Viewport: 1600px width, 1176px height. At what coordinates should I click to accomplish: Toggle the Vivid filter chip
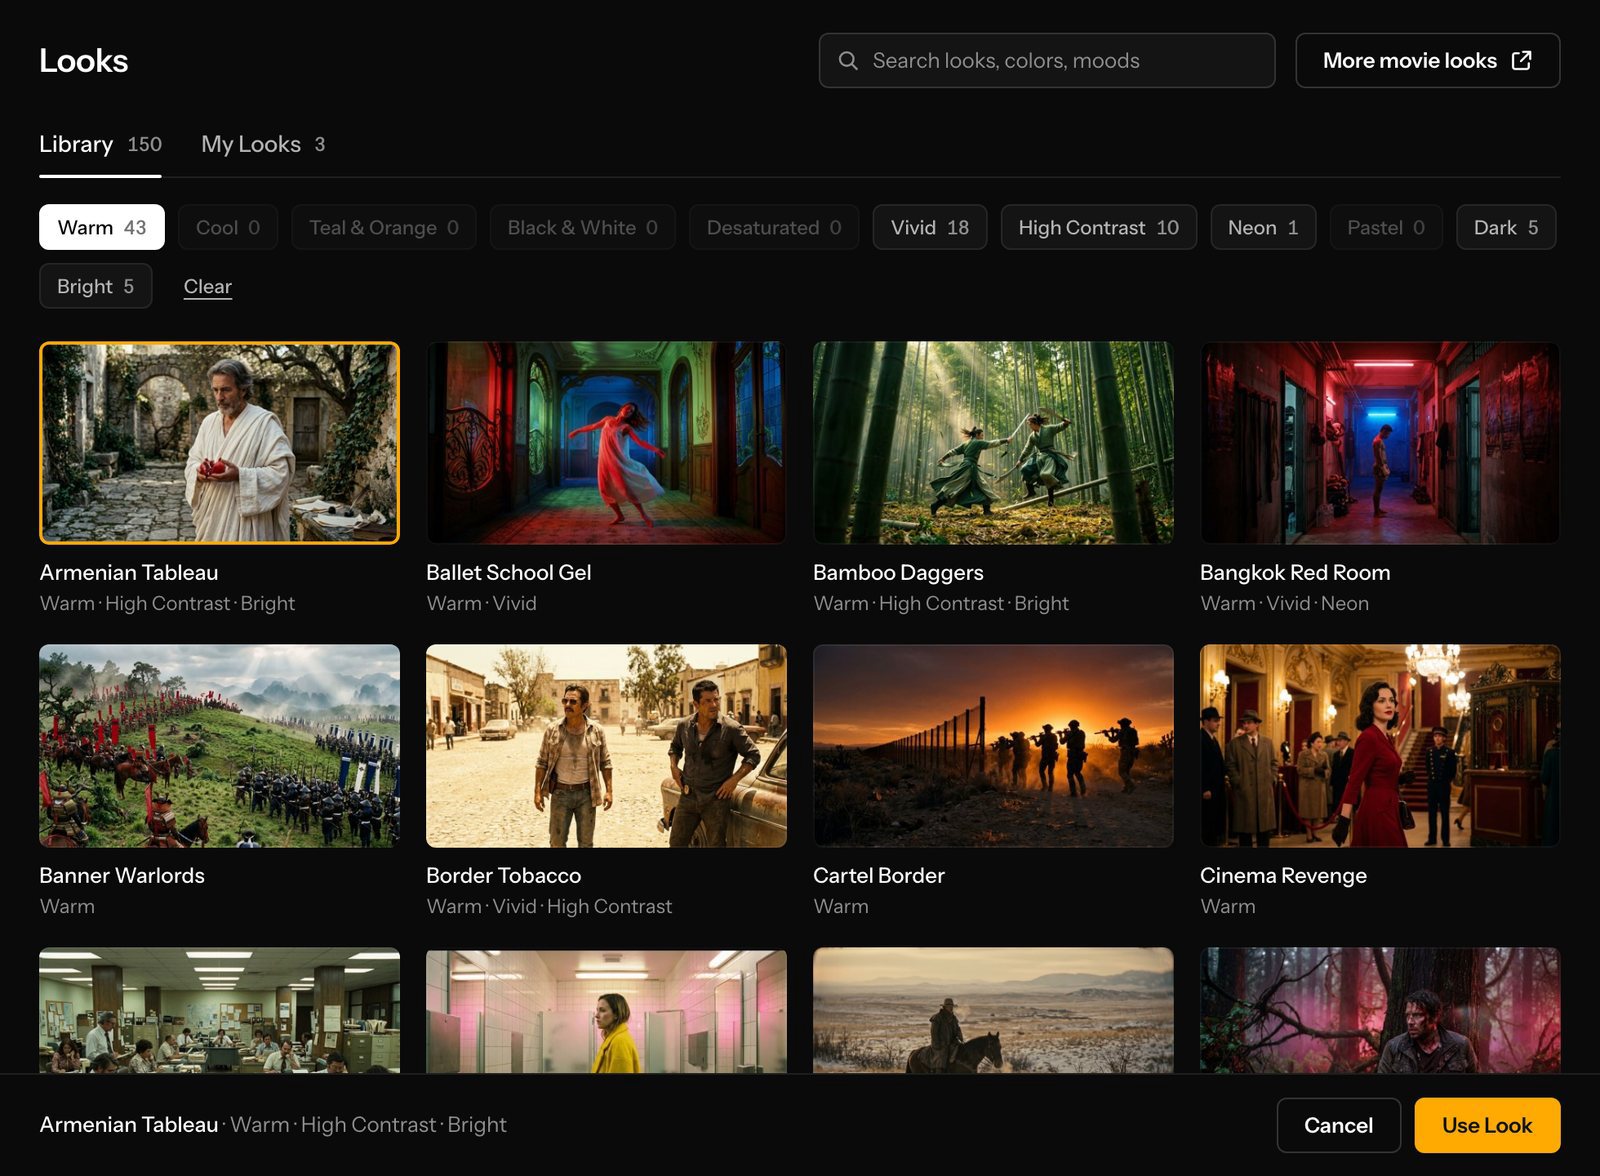tap(930, 228)
